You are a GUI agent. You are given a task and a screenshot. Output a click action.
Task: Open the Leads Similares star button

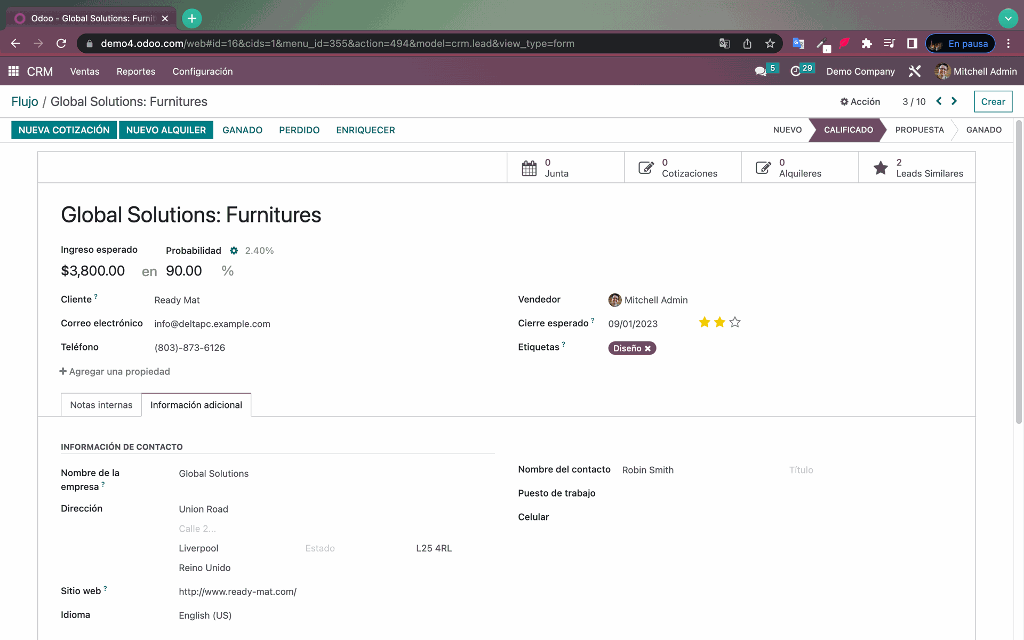click(917, 168)
